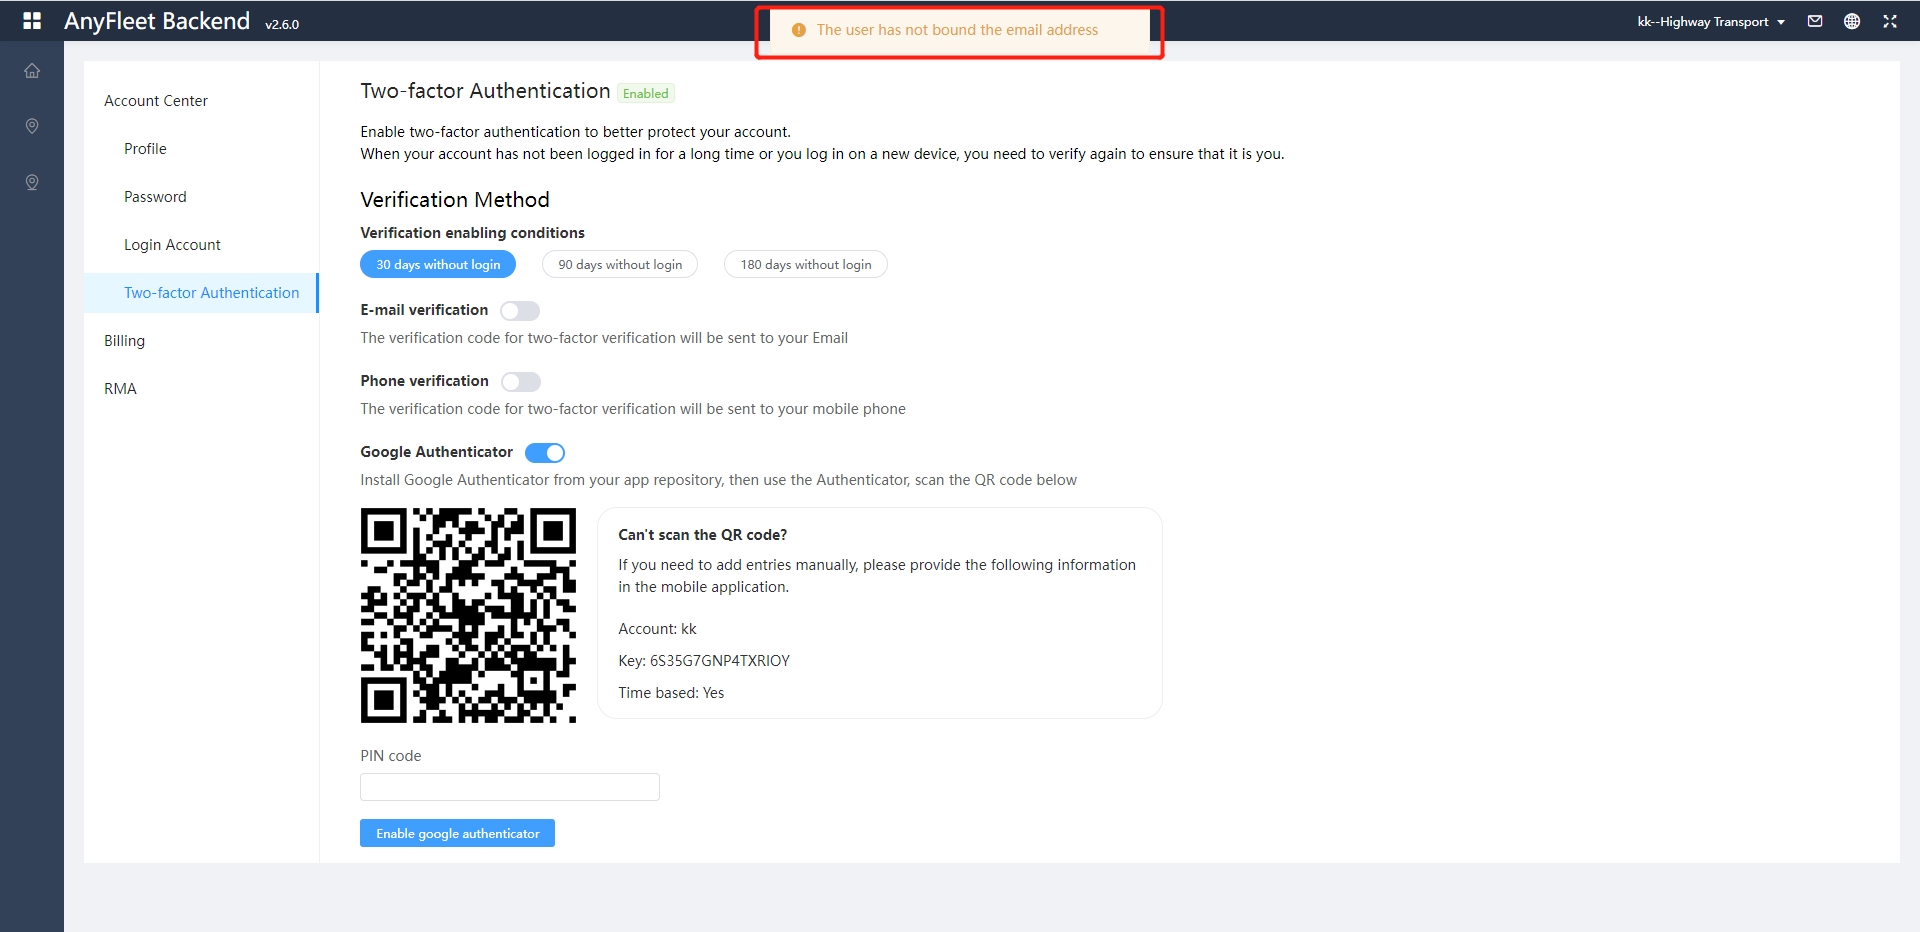1920x932 pixels.
Task: Disable the Google Authenticator toggle
Action: click(545, 452)
